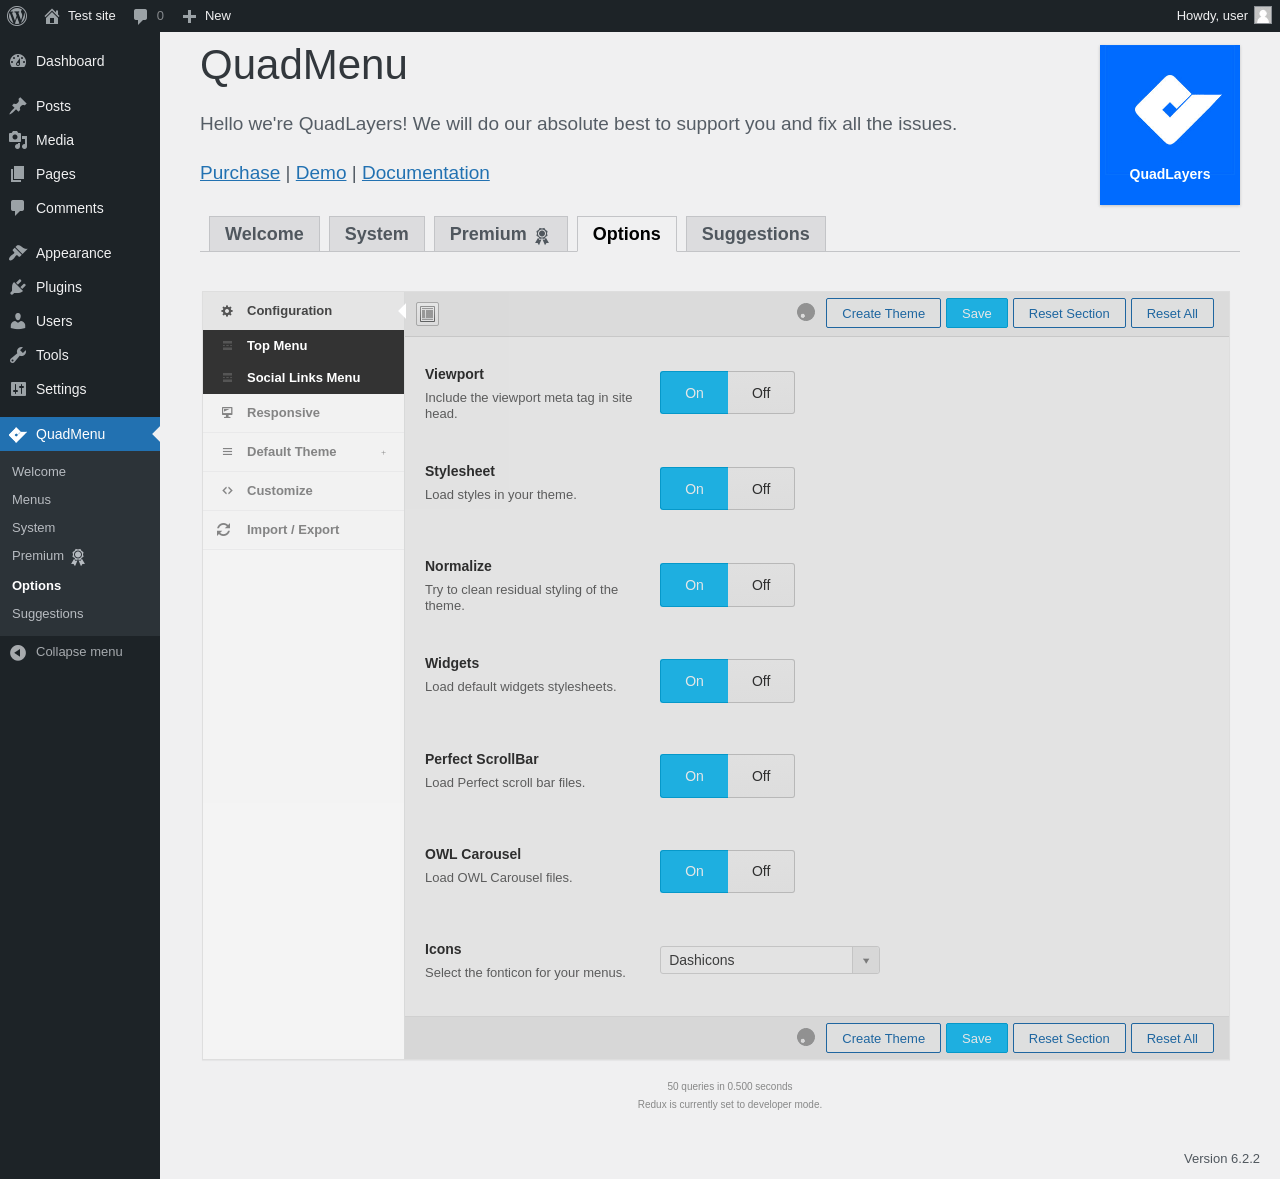Click the plus New icon in admin bar
The height and width of the screenshot is (1179, 1280).
189,16
